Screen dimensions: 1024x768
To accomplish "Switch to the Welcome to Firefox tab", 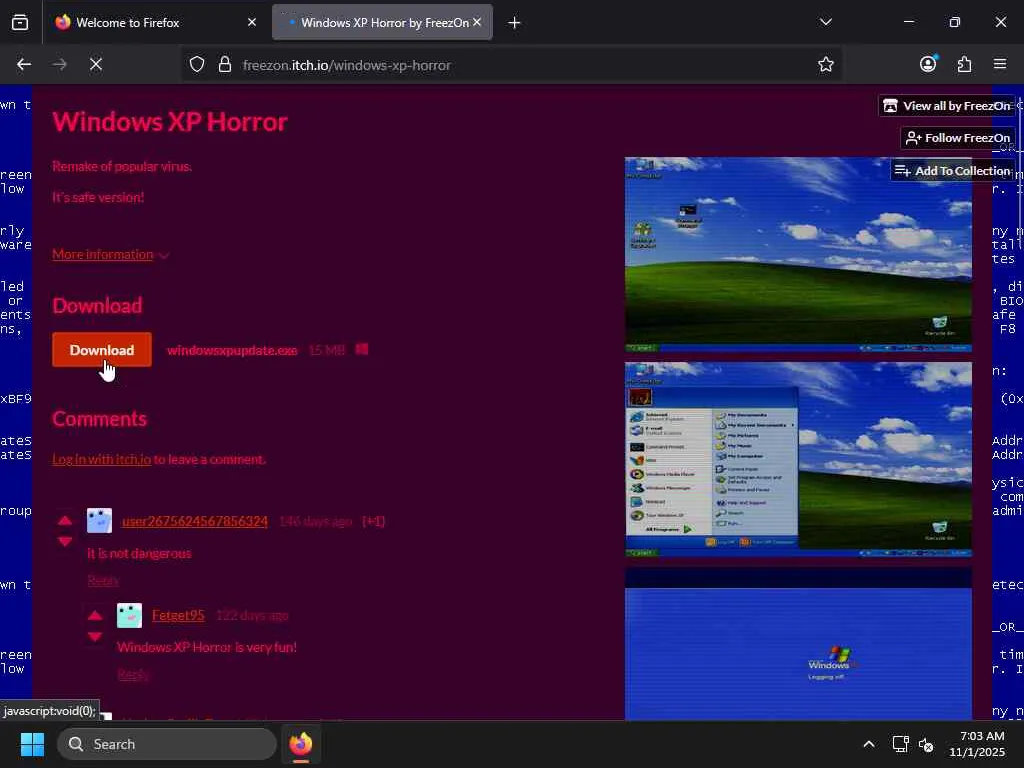I will [128, 23].
